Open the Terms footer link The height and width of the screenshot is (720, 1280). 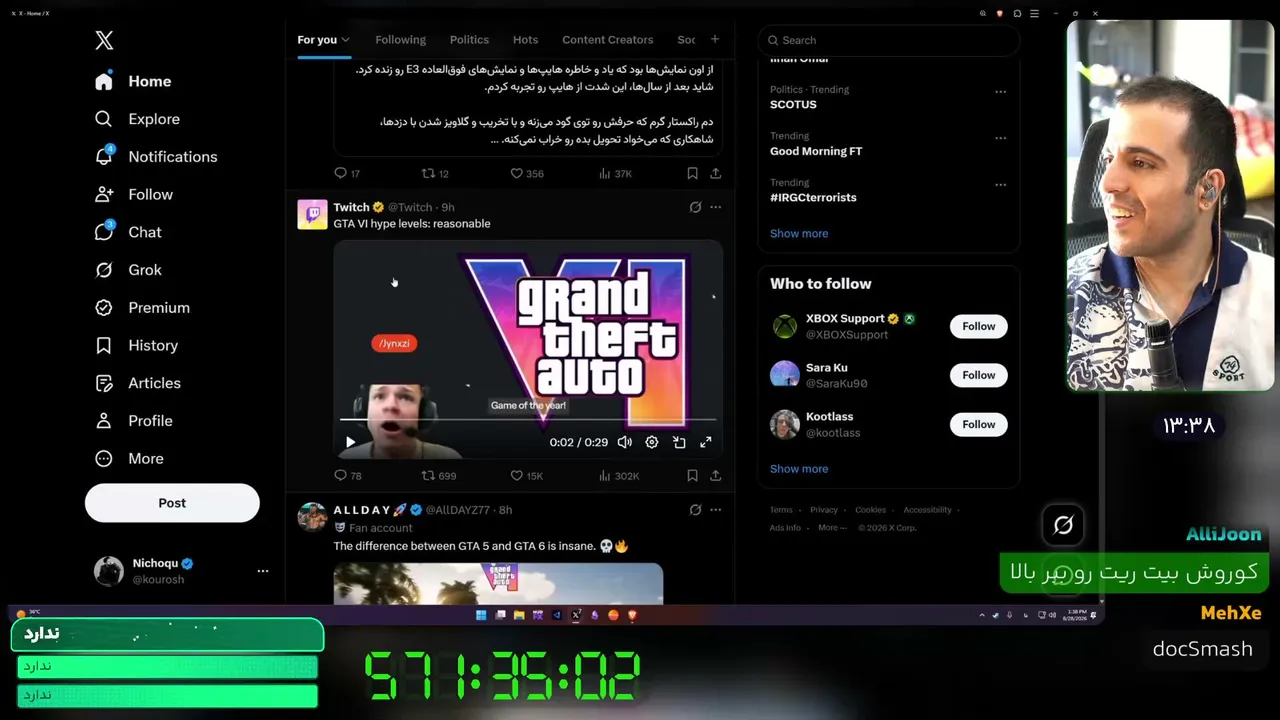pyautogui.click(x=781, y=510)
